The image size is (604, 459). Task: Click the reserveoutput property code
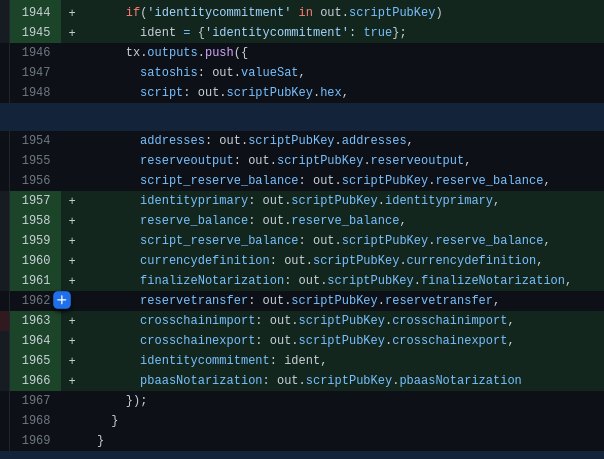click(x=305, y=160)
